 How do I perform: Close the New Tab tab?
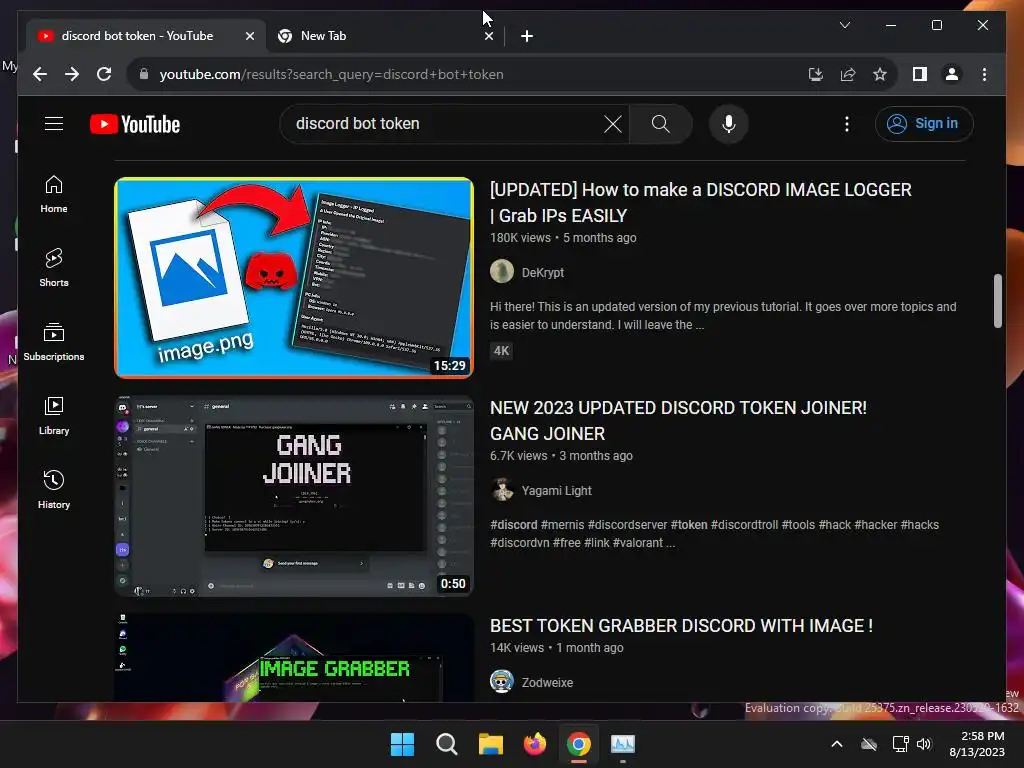point(488,36)
